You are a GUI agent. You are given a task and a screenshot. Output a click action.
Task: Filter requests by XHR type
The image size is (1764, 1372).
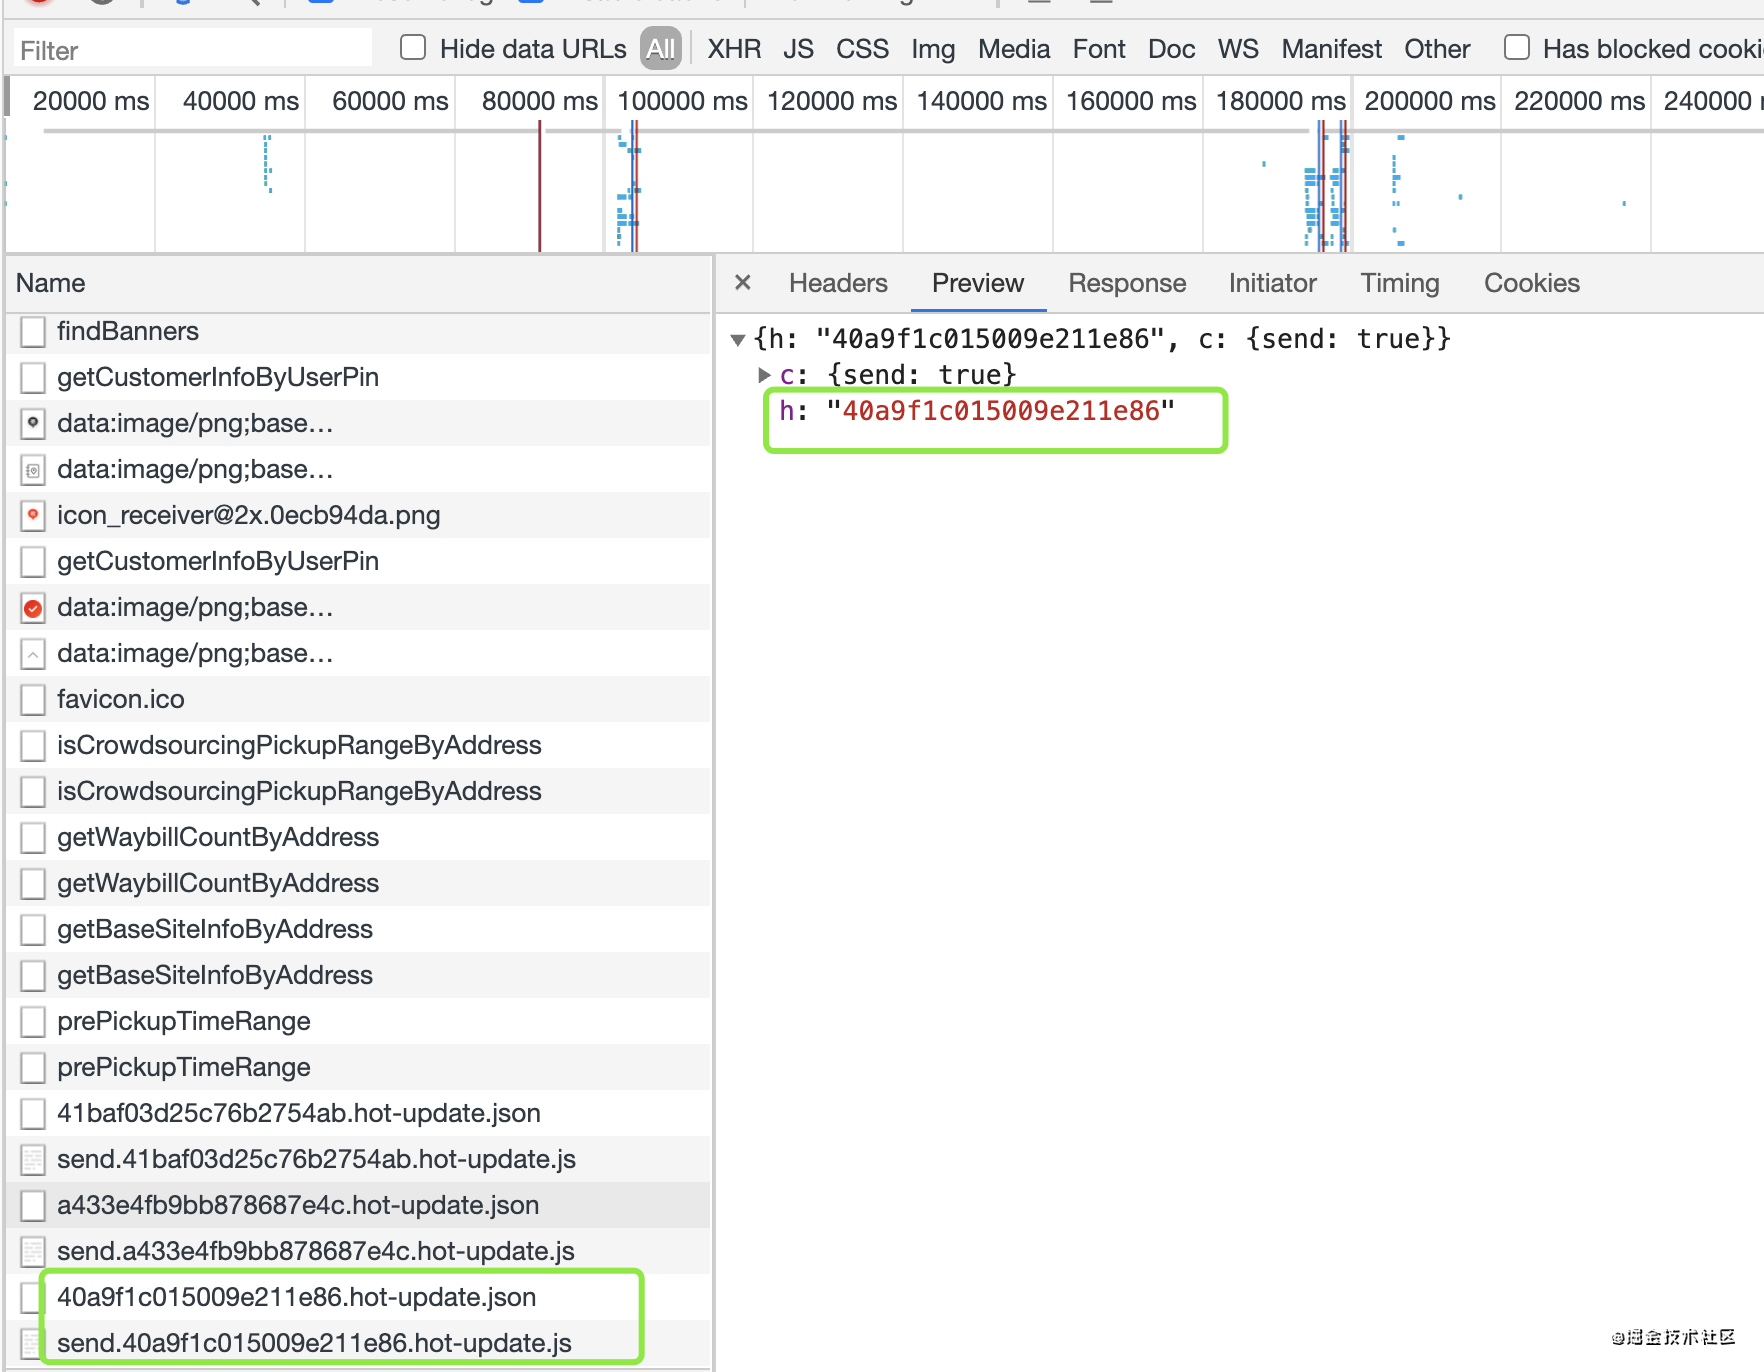pyautogui.click(x=734, y=48)
